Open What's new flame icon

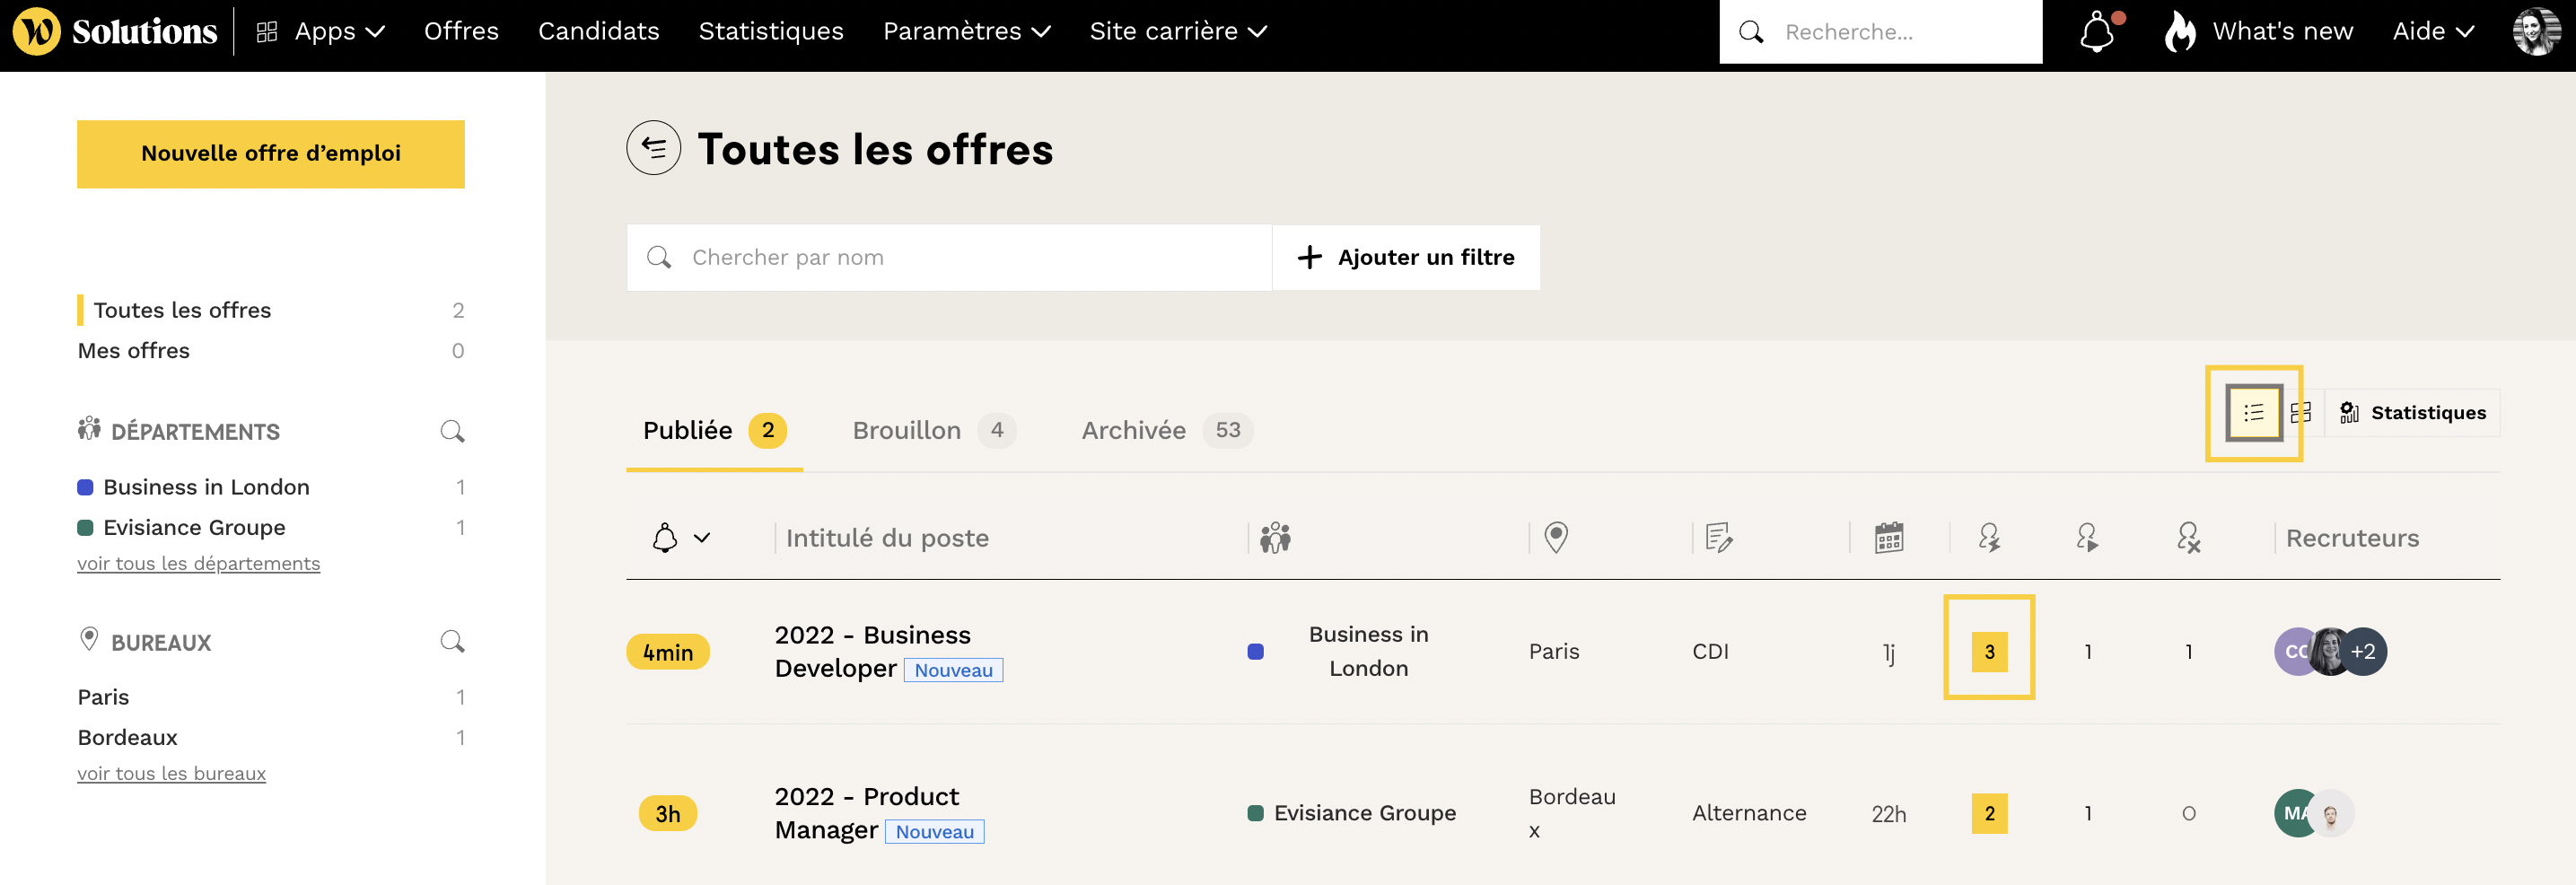tap(2179, 32)
